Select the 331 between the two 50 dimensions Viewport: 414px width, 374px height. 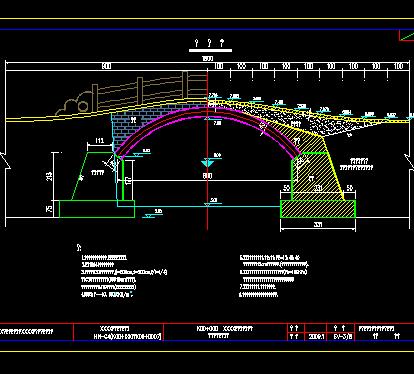click(x=318, y=188)
